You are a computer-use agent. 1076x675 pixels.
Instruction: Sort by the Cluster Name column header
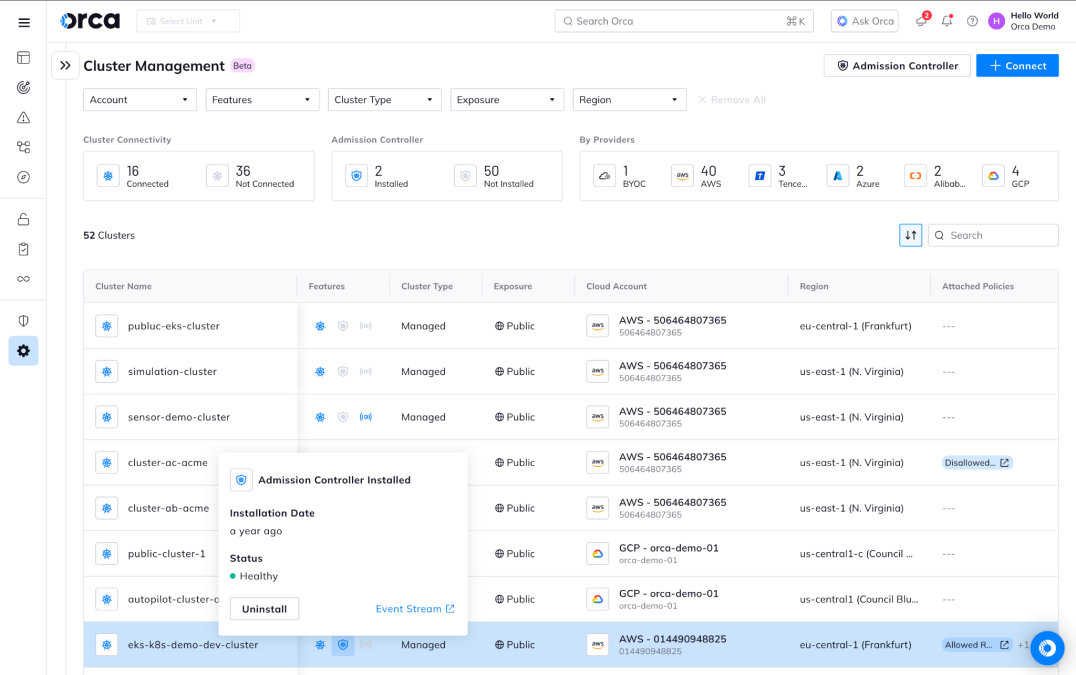124,286
